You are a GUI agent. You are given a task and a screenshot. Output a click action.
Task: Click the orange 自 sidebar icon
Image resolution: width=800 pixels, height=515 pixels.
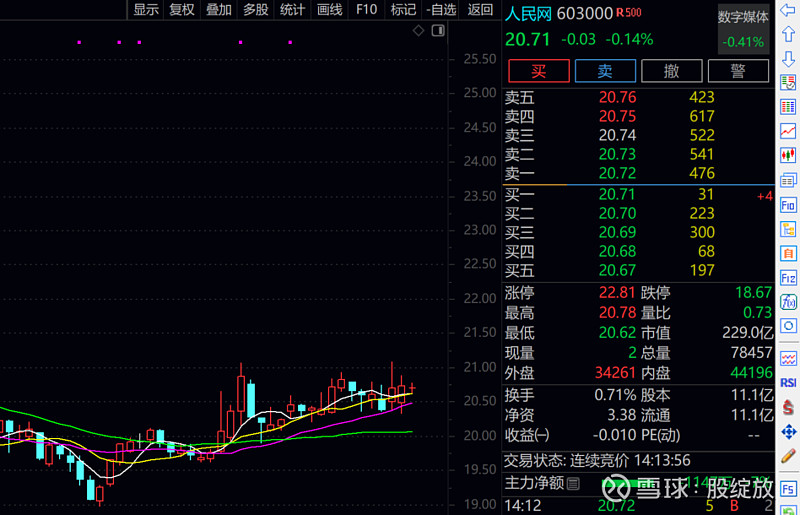[788, 253]
